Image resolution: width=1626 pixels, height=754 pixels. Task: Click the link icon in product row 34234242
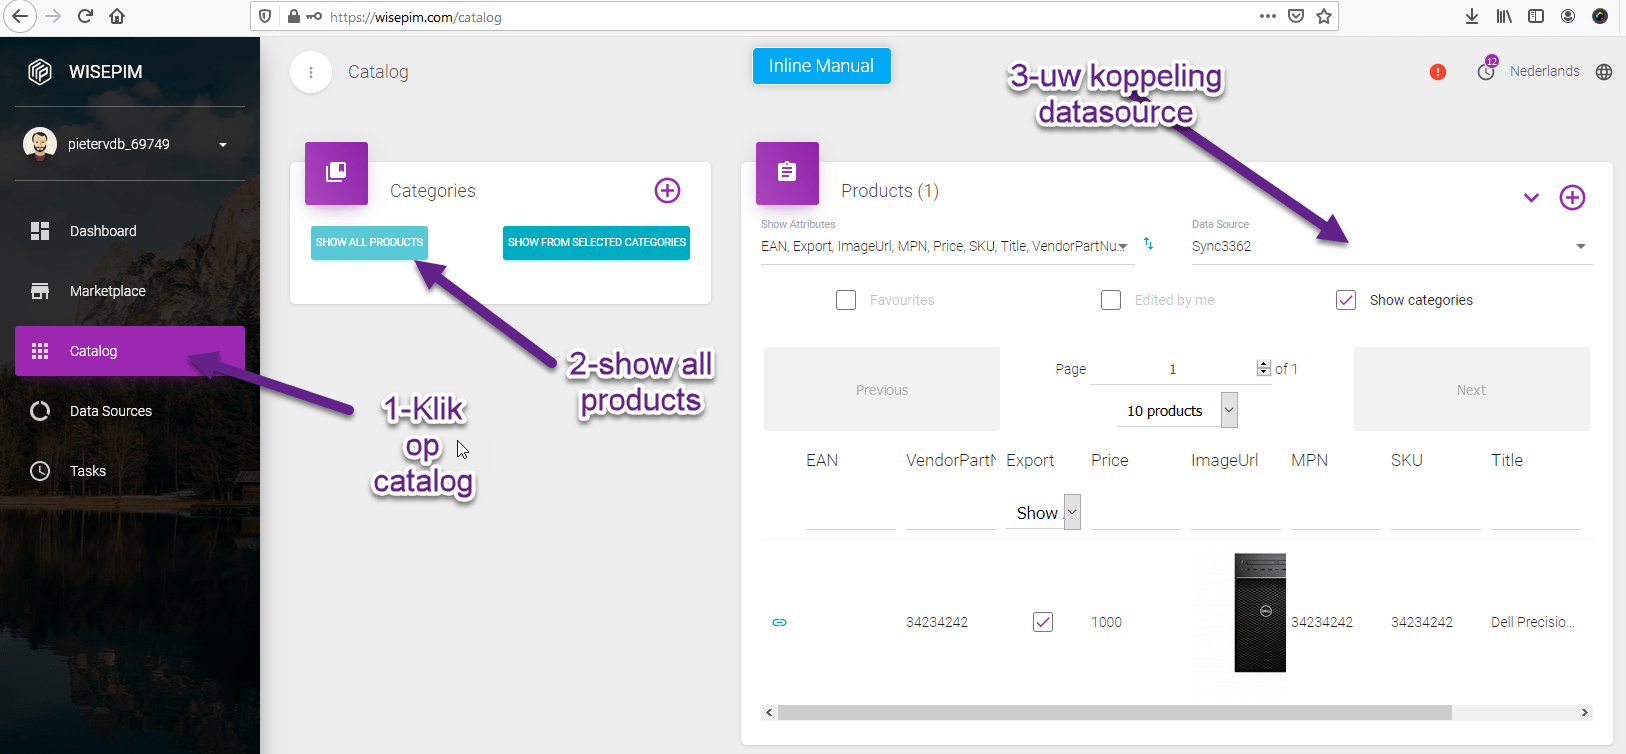coord(780,622)
